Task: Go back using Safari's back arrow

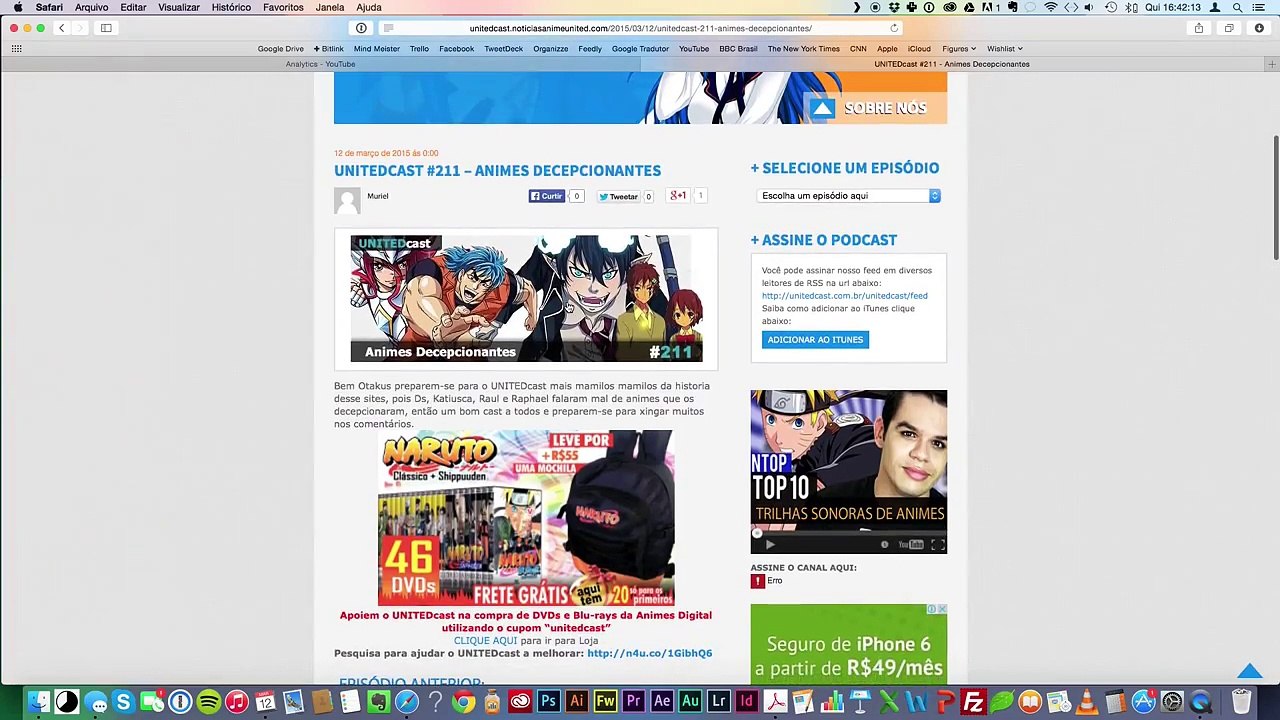Action: point(62,28)
